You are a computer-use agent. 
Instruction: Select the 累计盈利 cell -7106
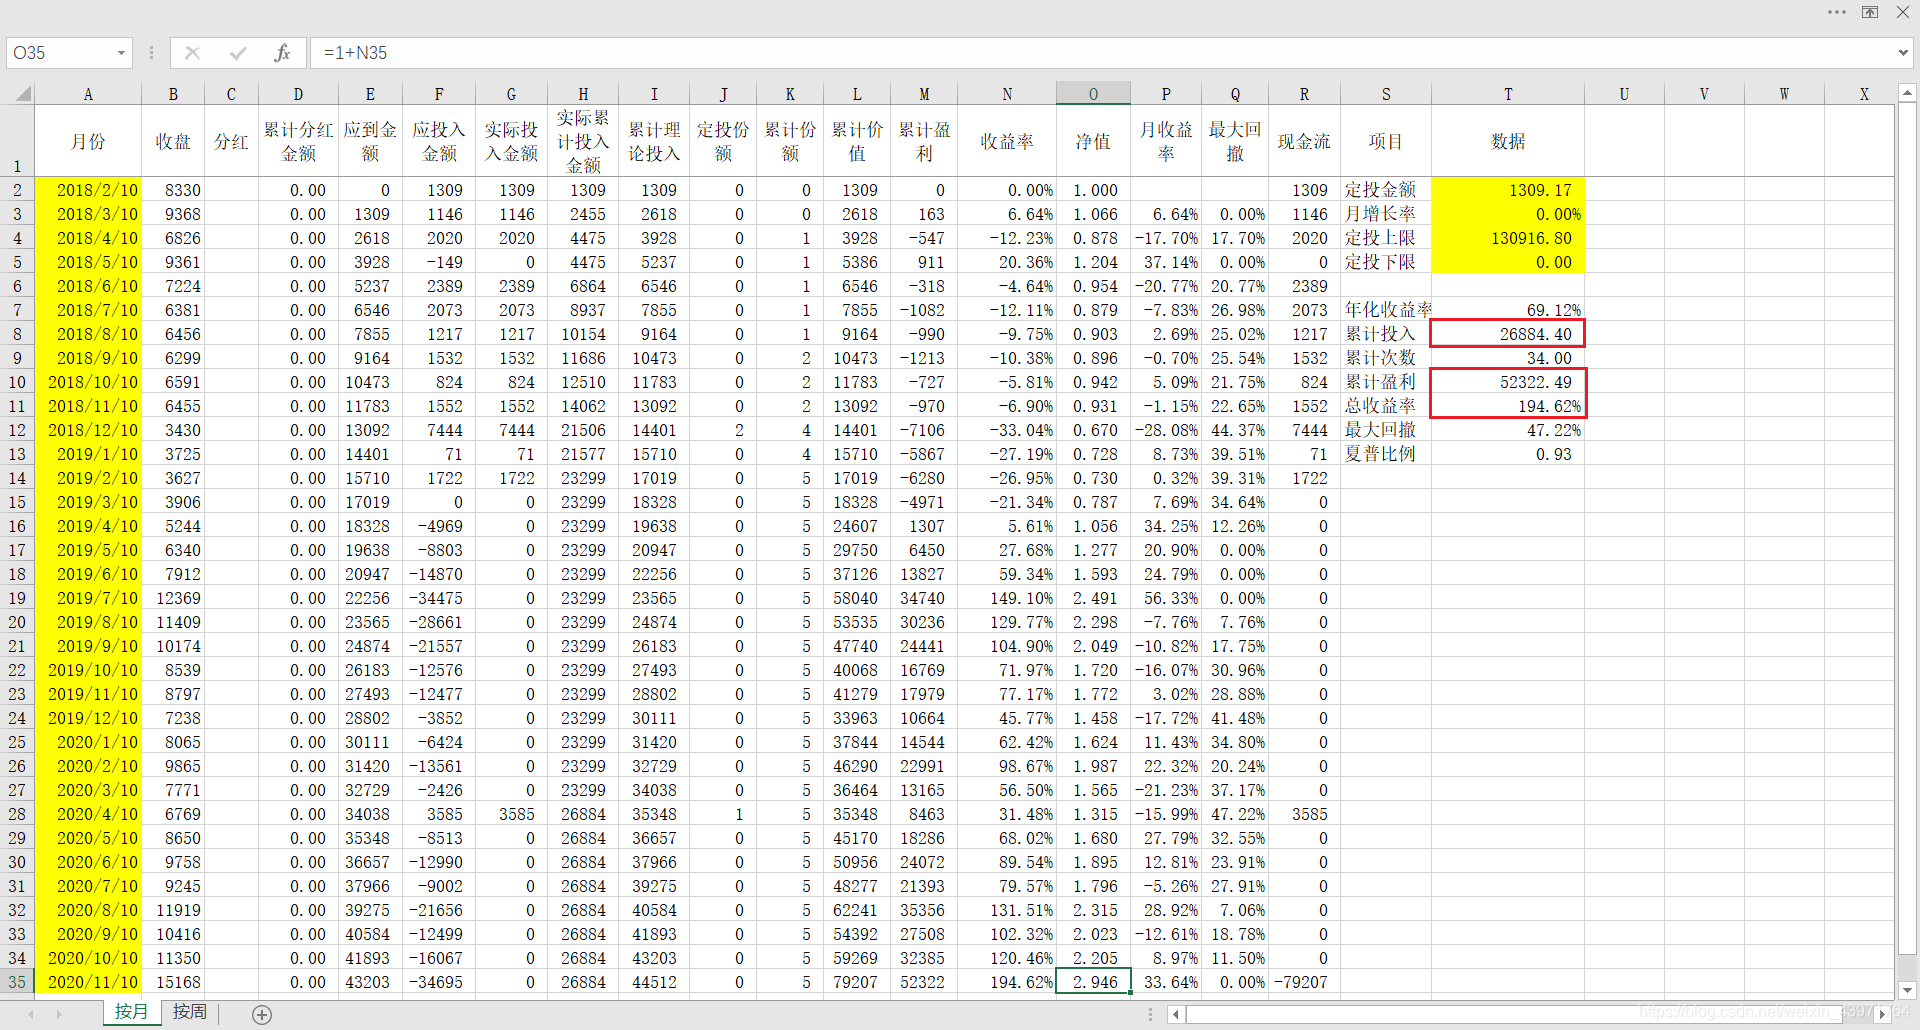point(924,430)
